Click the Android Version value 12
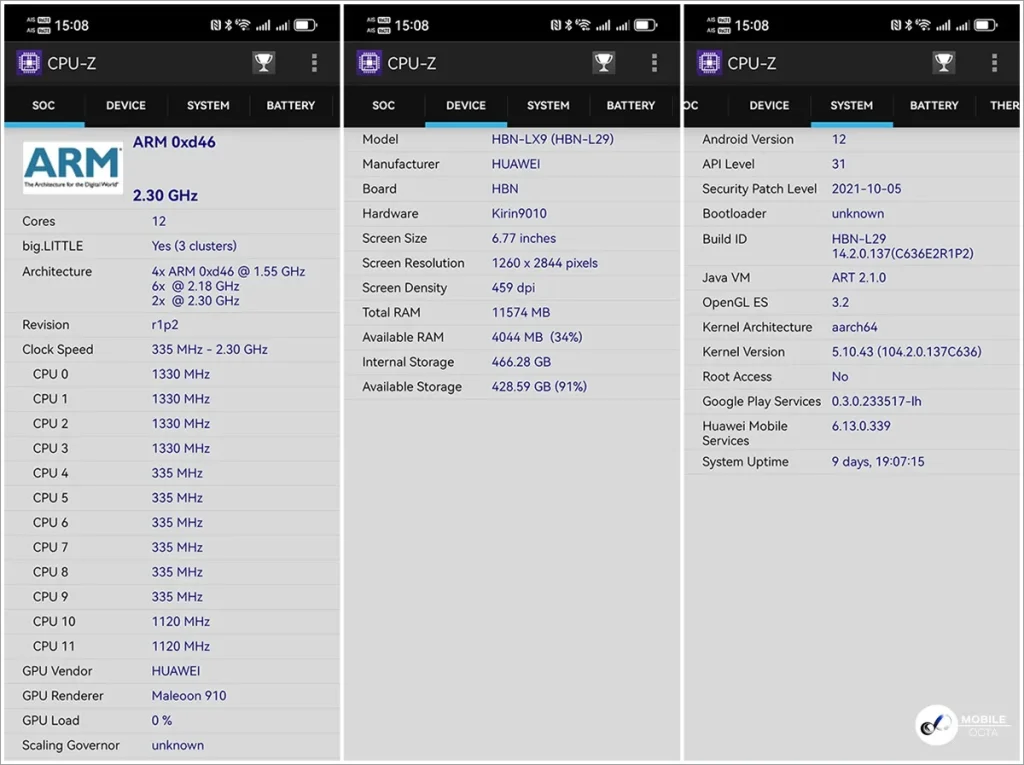This screenshot has width=1024, height=765. (x=839, y=139)
